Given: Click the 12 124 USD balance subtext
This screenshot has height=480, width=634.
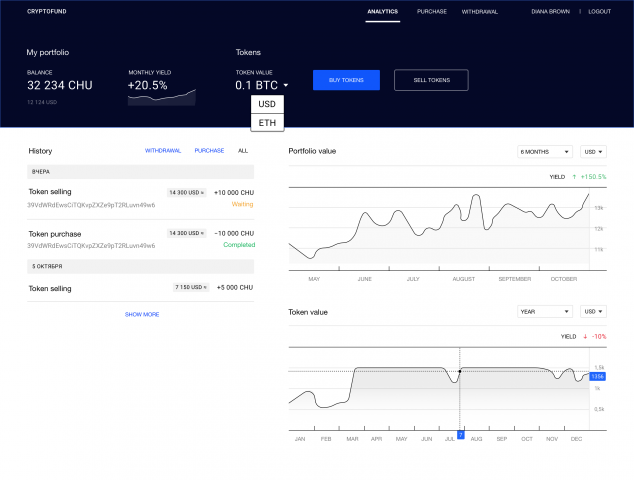Looking at the screenshot, I should [42, 102].
